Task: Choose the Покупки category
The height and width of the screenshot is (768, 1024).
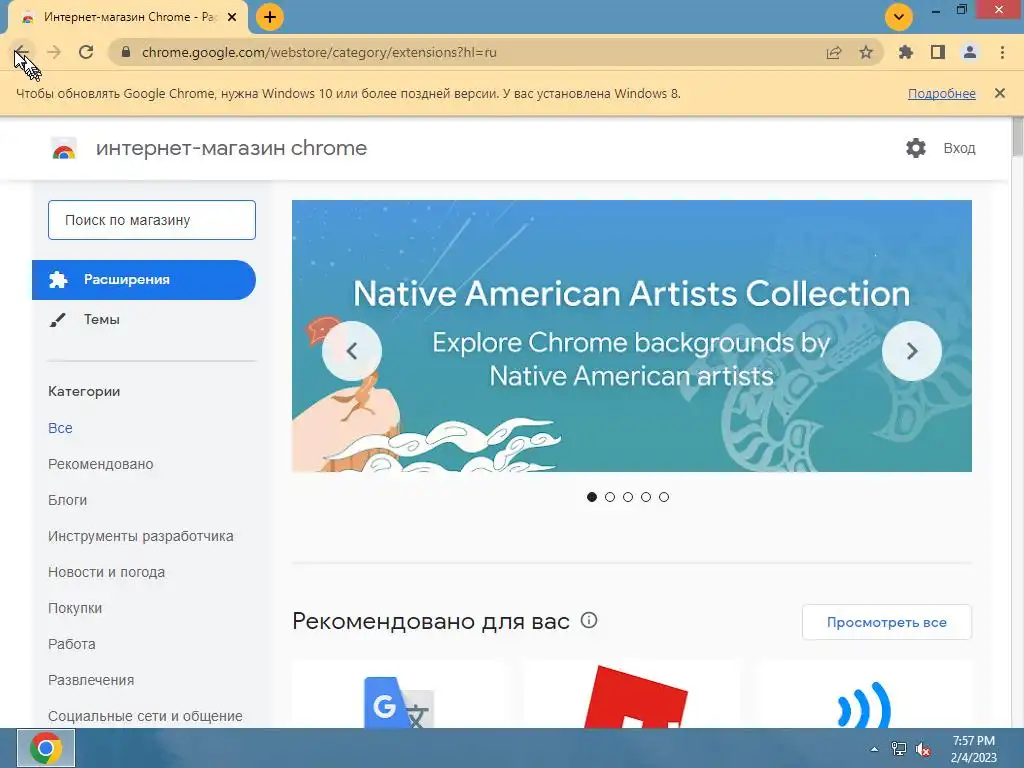Action: 74,608
